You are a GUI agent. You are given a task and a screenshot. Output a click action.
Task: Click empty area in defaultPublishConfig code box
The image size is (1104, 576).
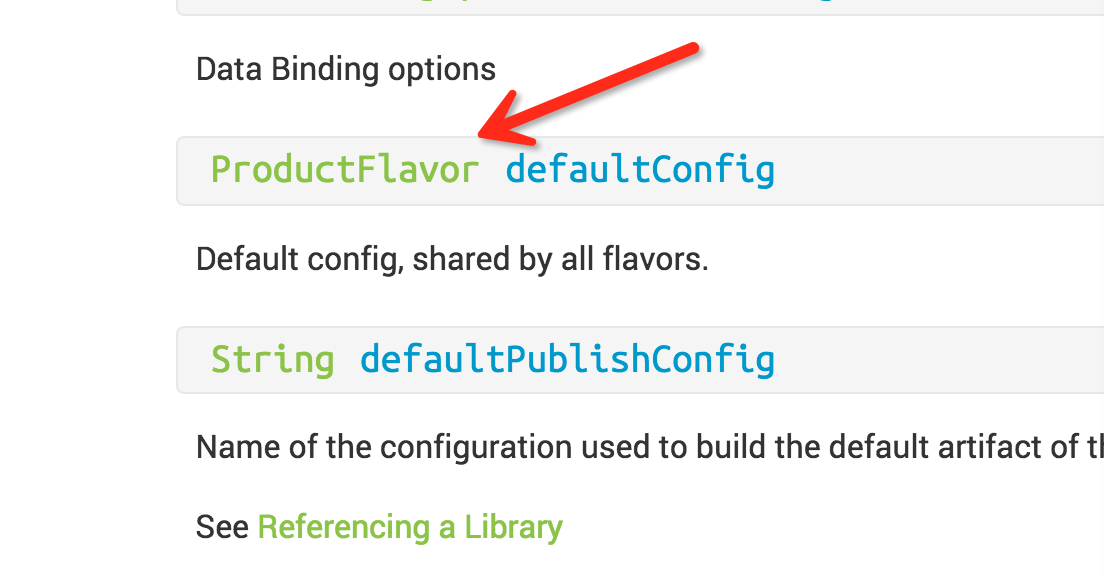coord(936,360)
